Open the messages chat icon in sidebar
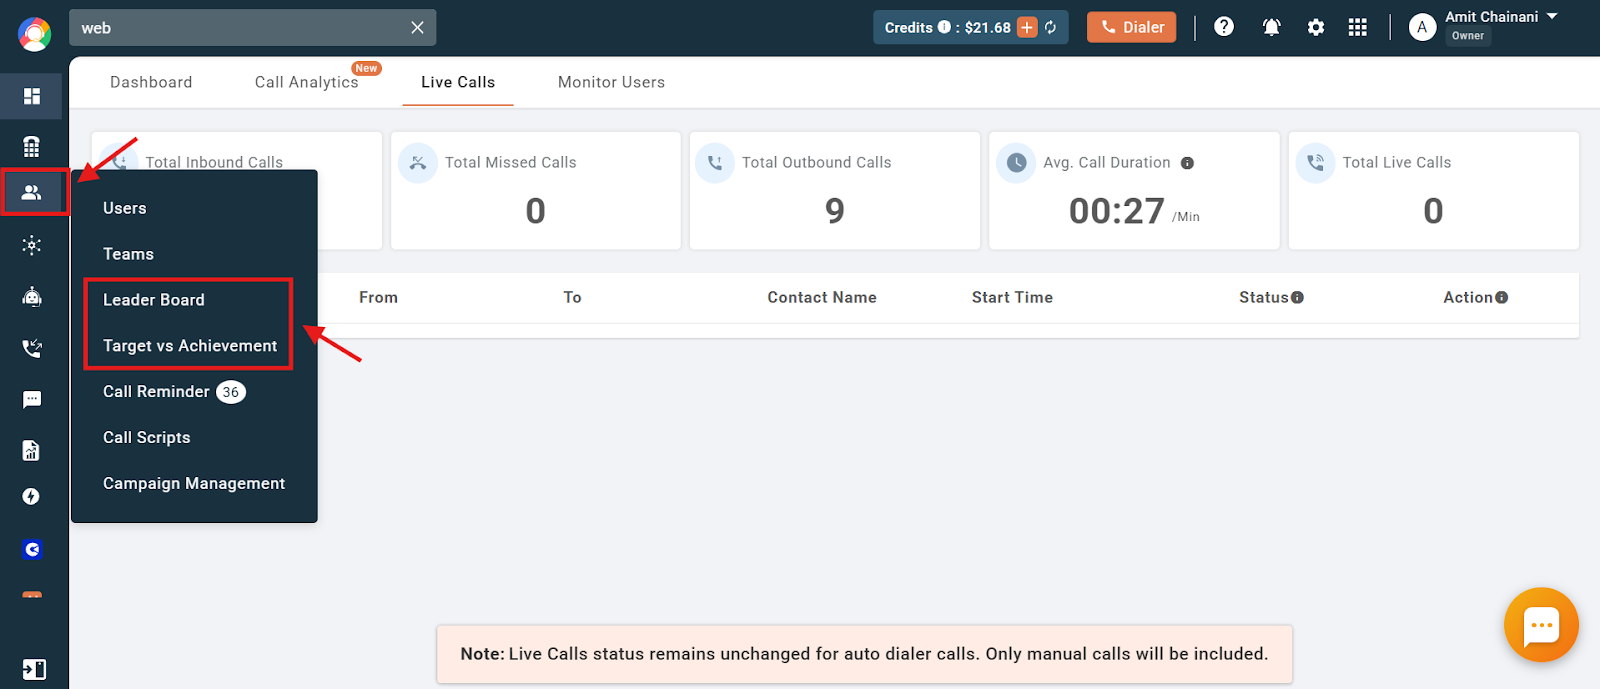Image resolution: width=1600 pixels, height=689 pixels. [x=32, y=400]
